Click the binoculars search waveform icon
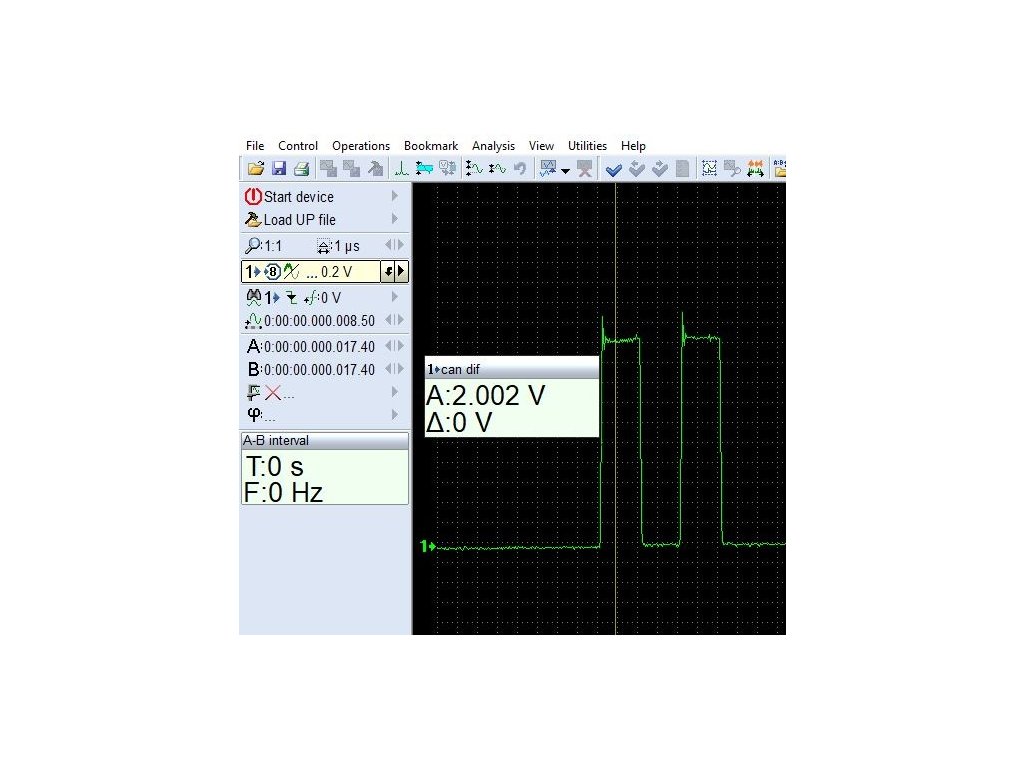The image size is (1024, 768). click(x=253, y=297)
